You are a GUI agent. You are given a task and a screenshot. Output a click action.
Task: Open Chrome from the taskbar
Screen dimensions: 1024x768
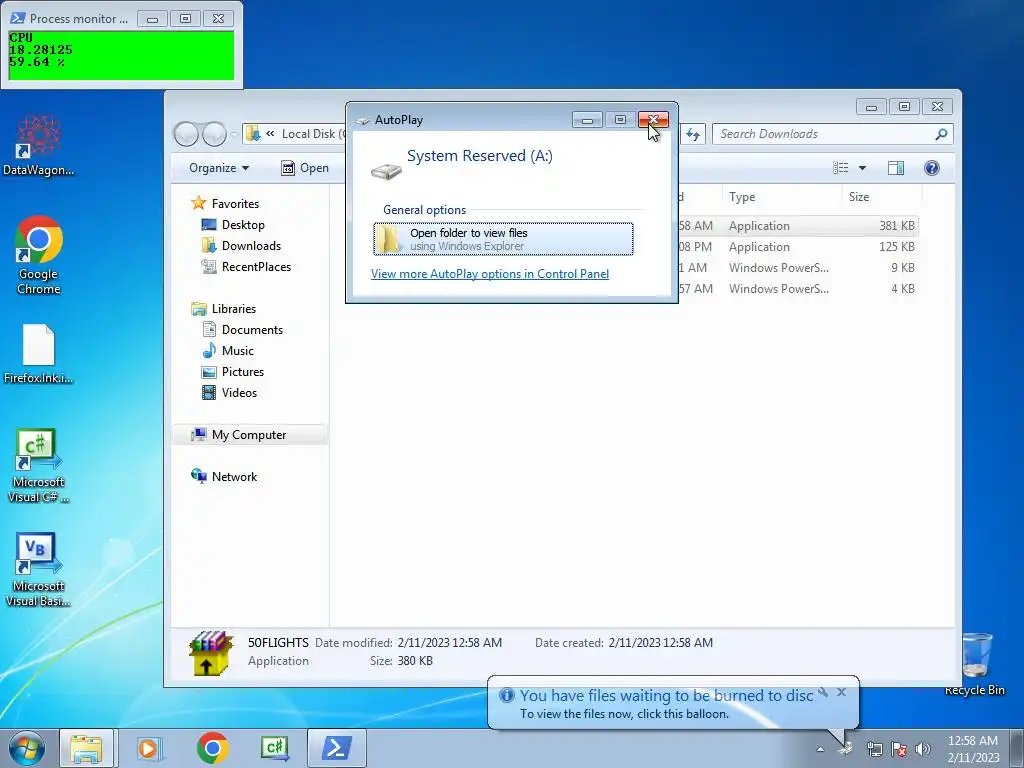click(x=212, y=748)
